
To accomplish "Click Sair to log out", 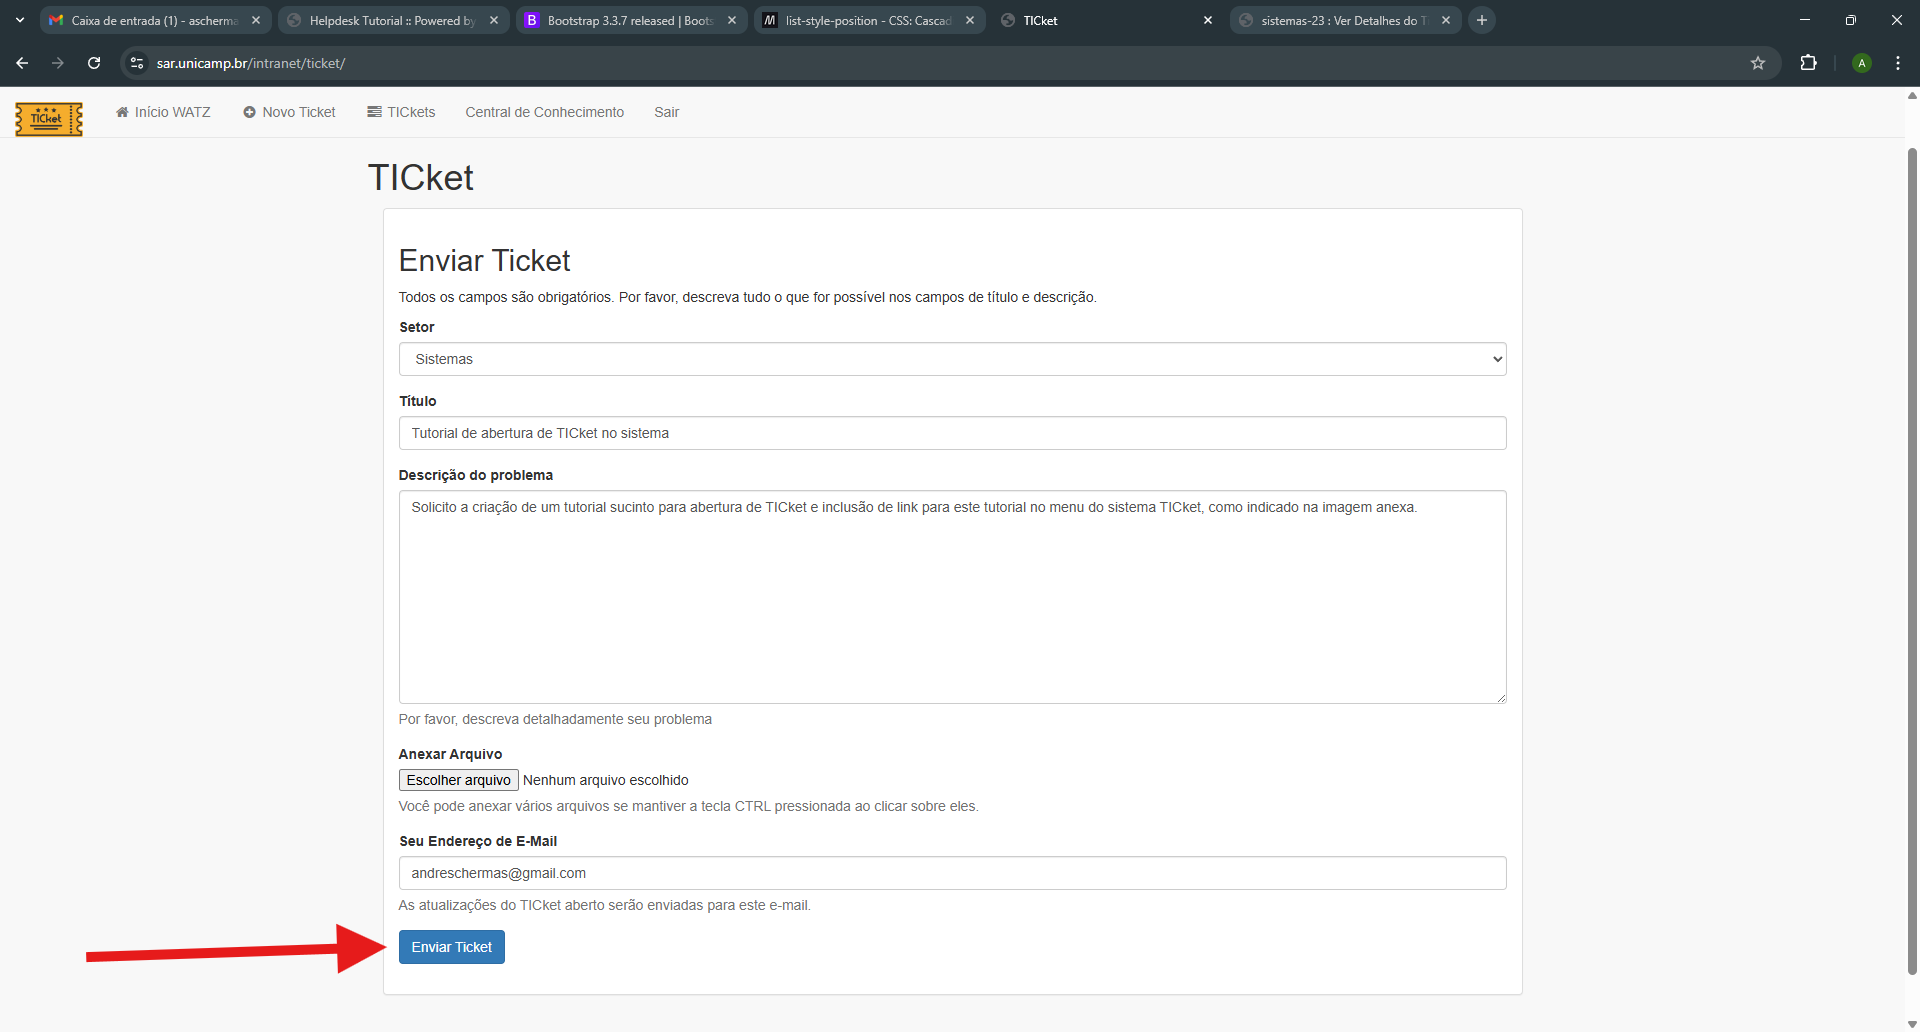I will click(667, 112).
